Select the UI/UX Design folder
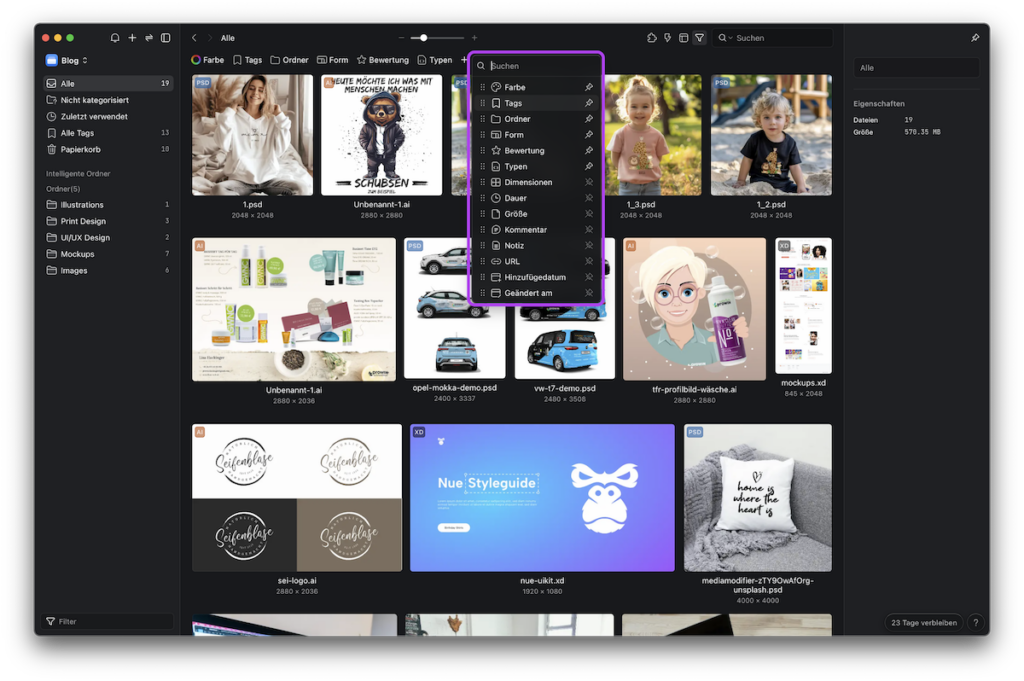The width and height of the screenshot is (1024, 681). coord(108,238)
